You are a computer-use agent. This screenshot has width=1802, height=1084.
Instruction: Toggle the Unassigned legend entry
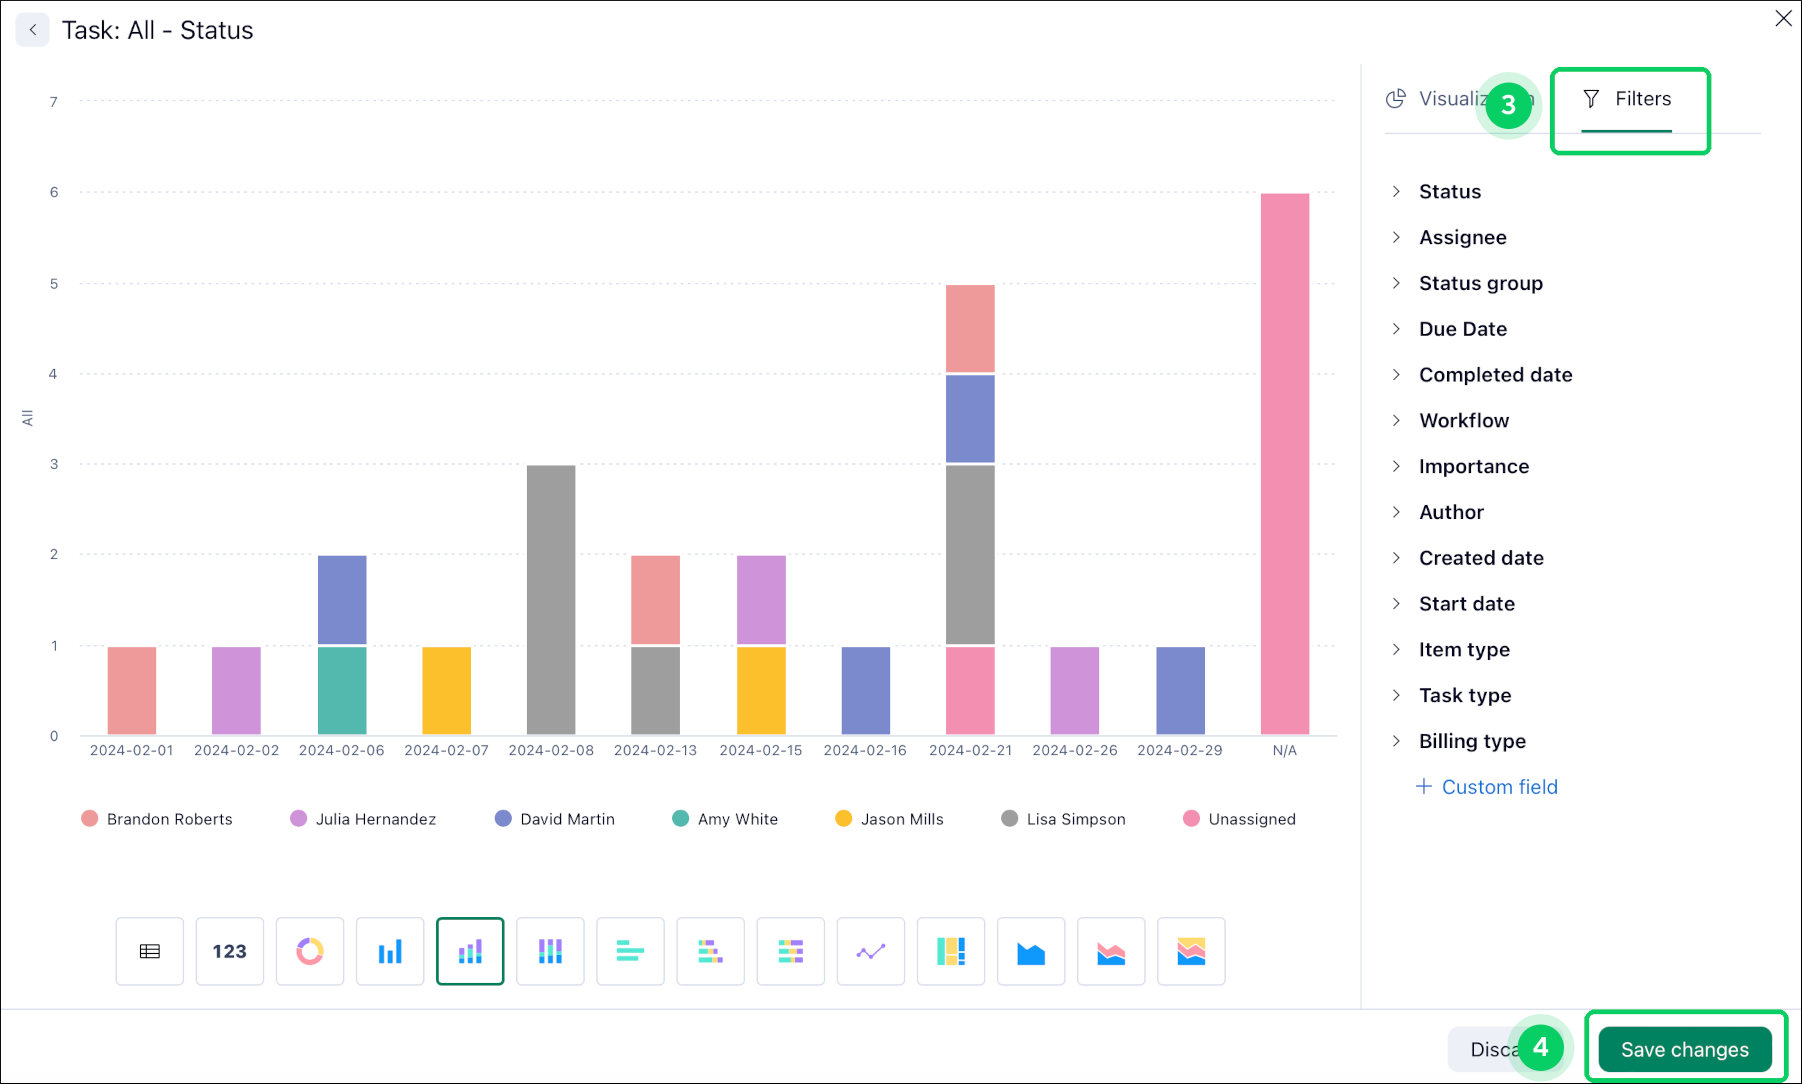pyautogui.click(x=1240, y=819)
